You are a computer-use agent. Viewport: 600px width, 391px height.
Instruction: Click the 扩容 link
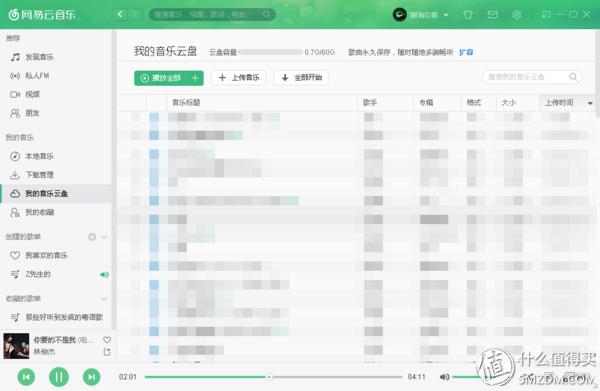(466, 52)
